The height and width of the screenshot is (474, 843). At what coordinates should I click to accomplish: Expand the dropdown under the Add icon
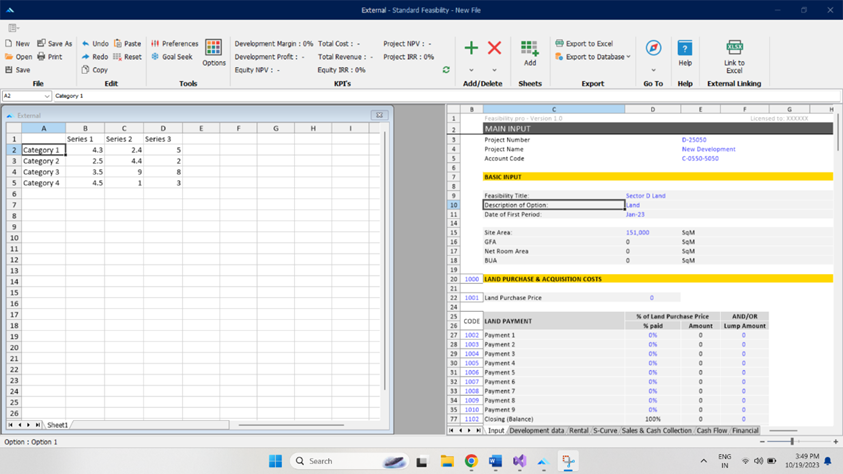(471, 71)
